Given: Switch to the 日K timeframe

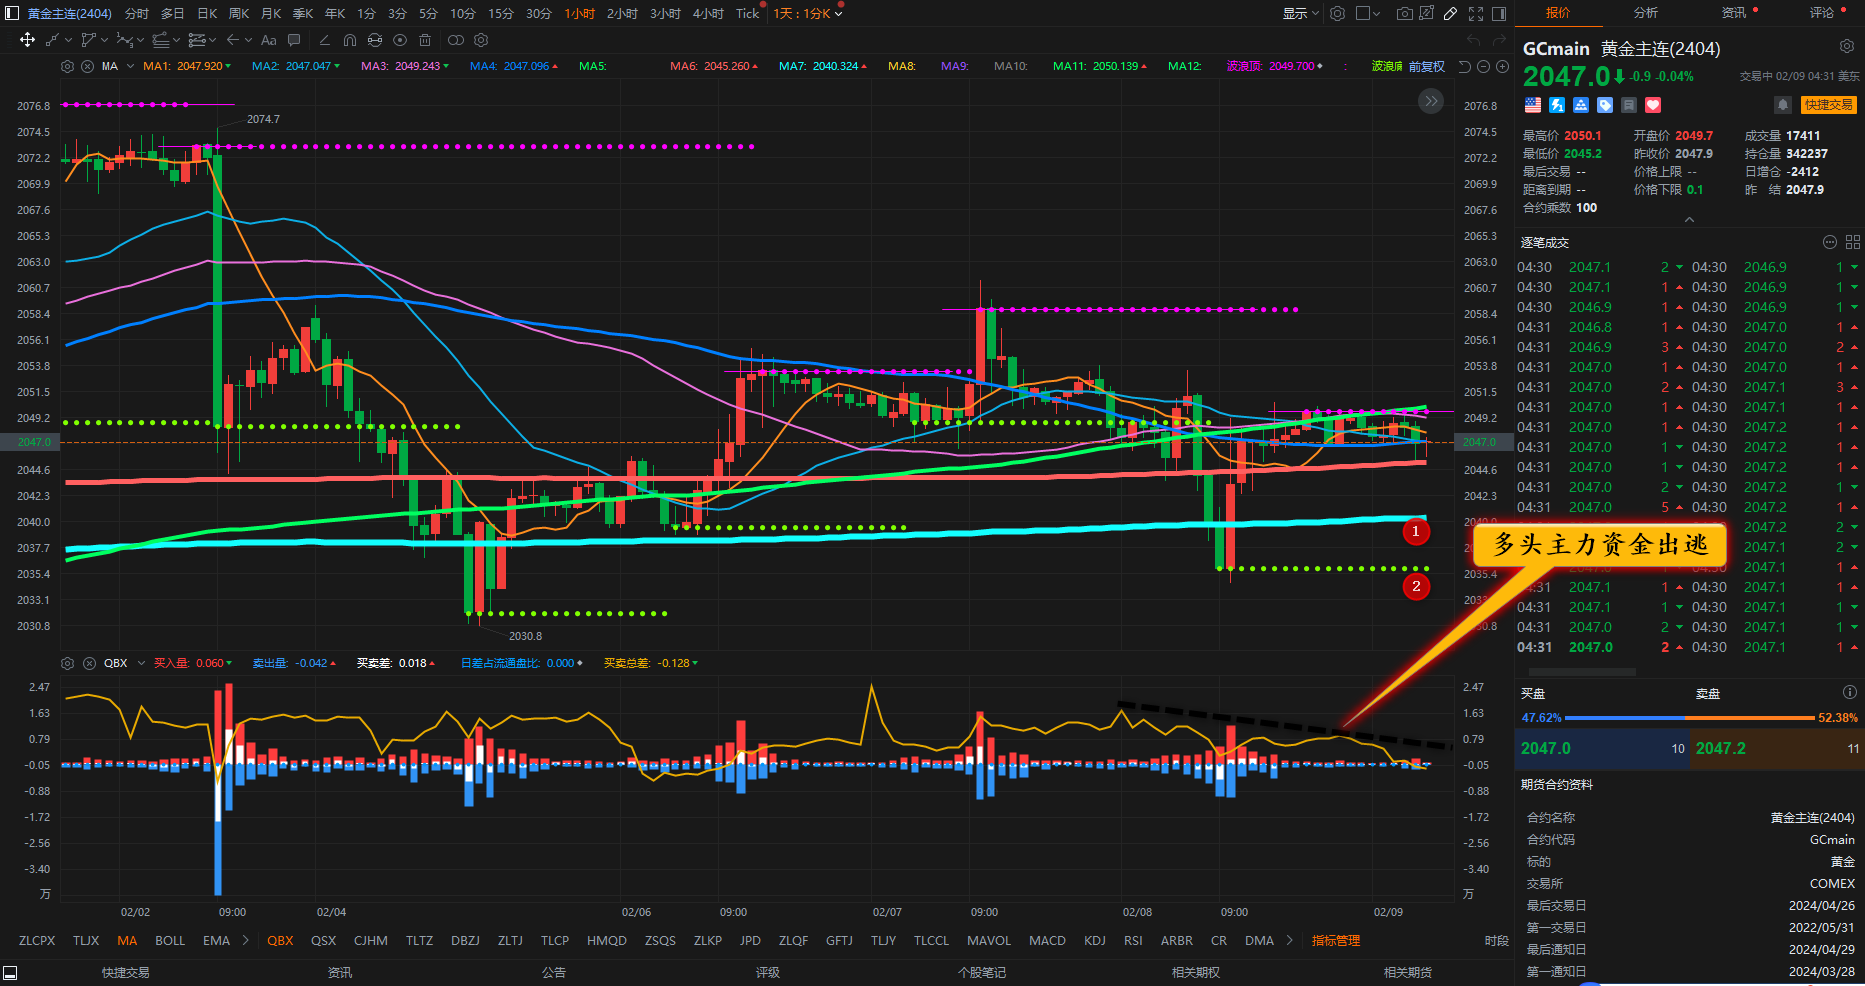Looking at the screenshot, I should [207, 13].
